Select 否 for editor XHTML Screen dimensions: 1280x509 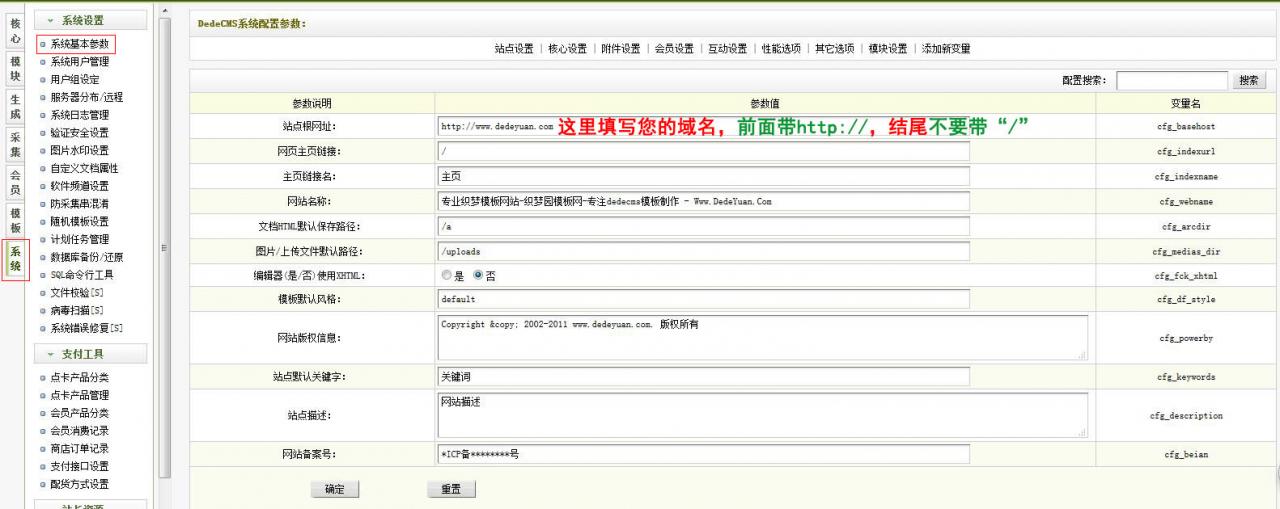pos(478,275)
